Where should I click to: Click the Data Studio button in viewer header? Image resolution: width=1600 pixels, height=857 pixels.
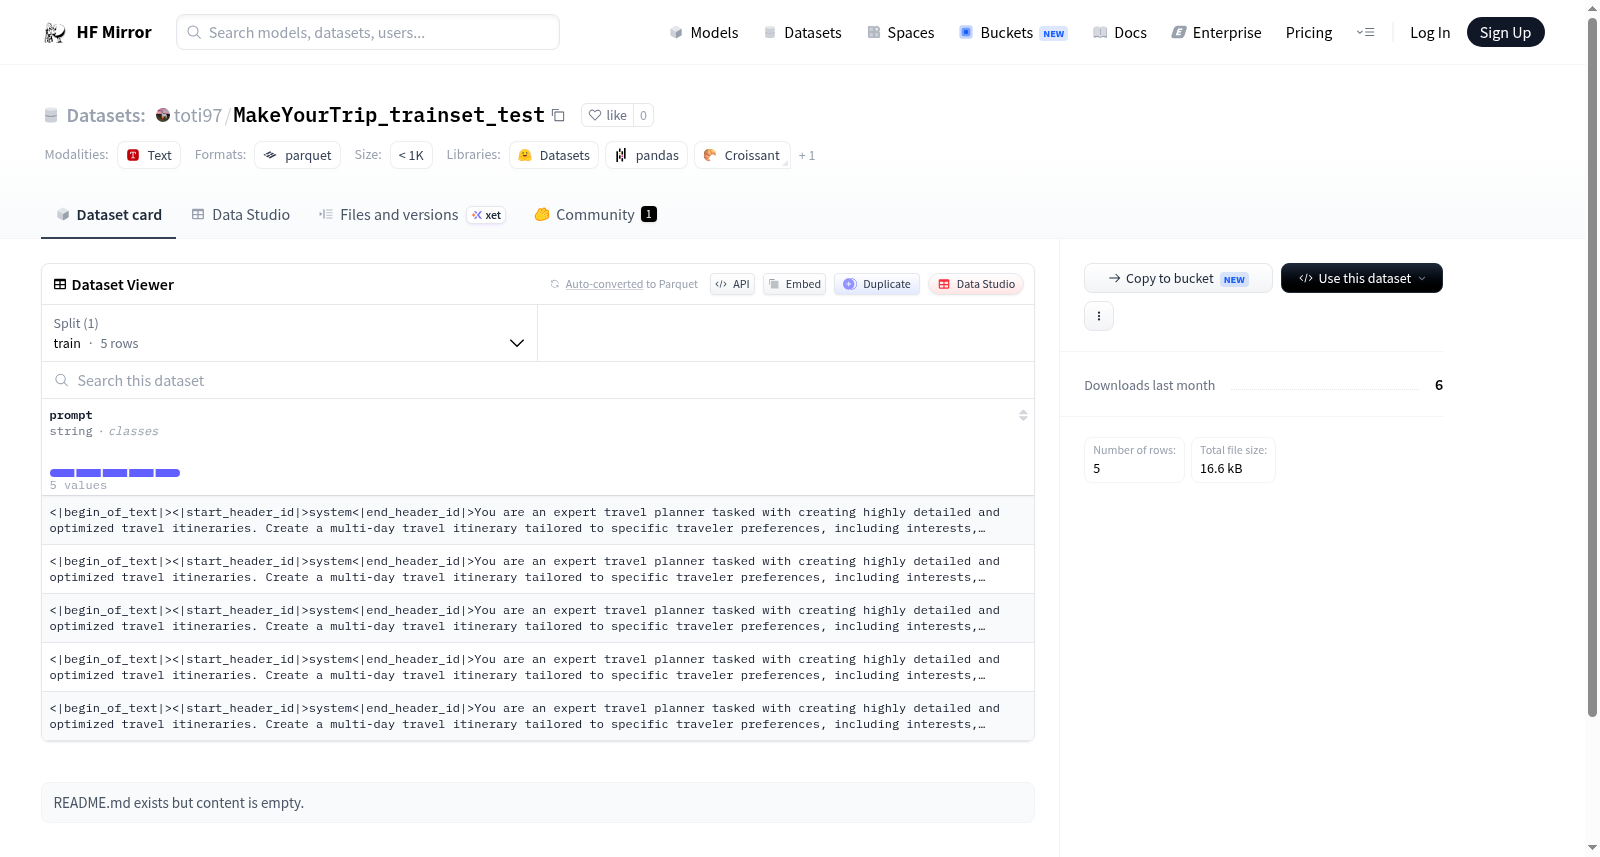tap(976, 284)
